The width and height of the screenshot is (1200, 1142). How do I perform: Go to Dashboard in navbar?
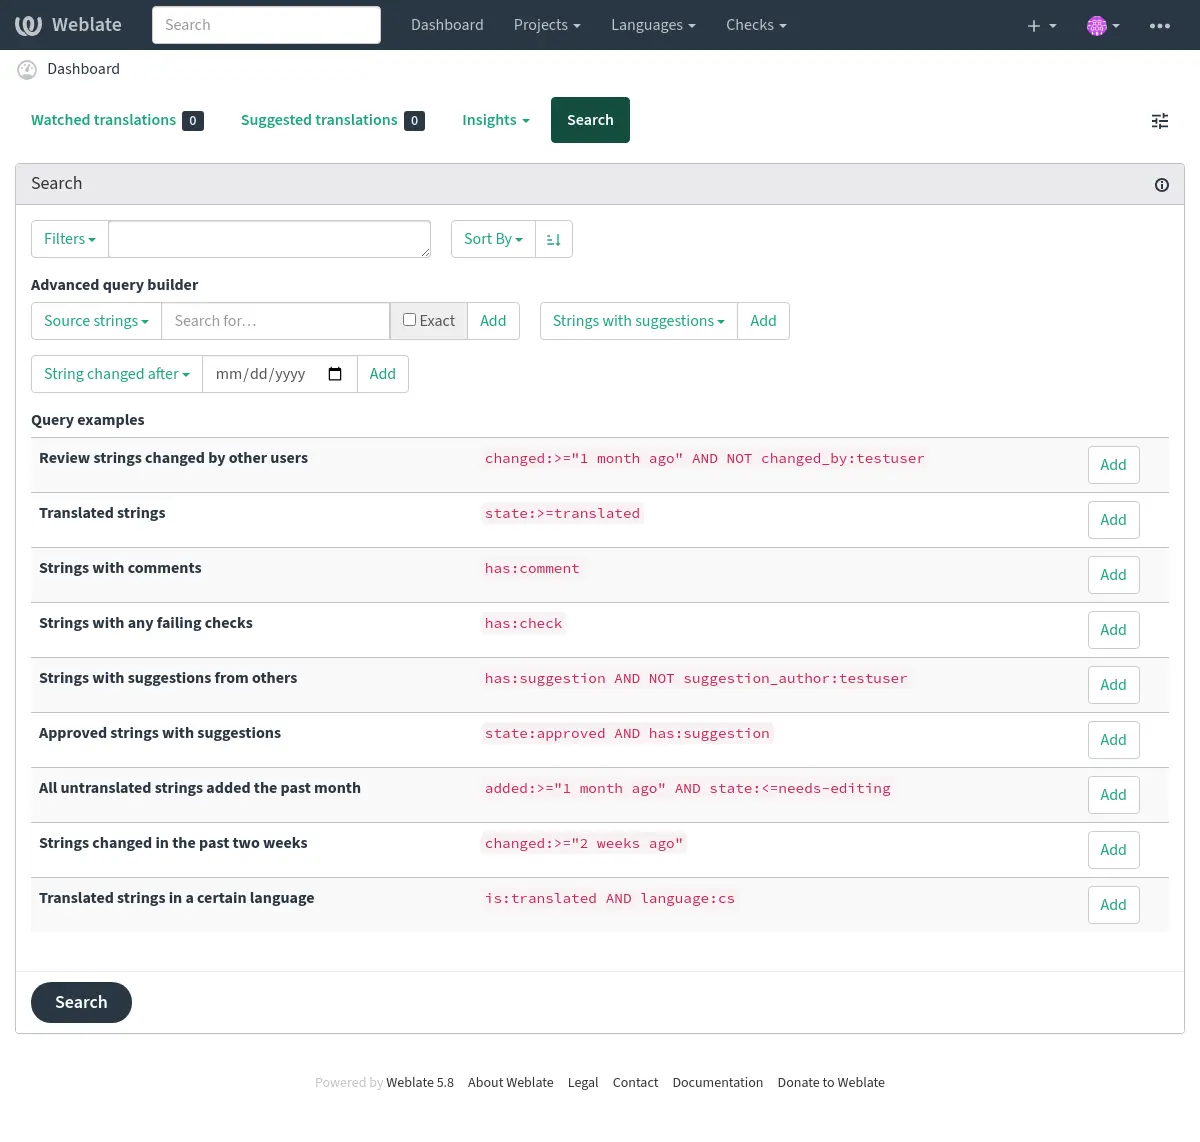[447, 25]
